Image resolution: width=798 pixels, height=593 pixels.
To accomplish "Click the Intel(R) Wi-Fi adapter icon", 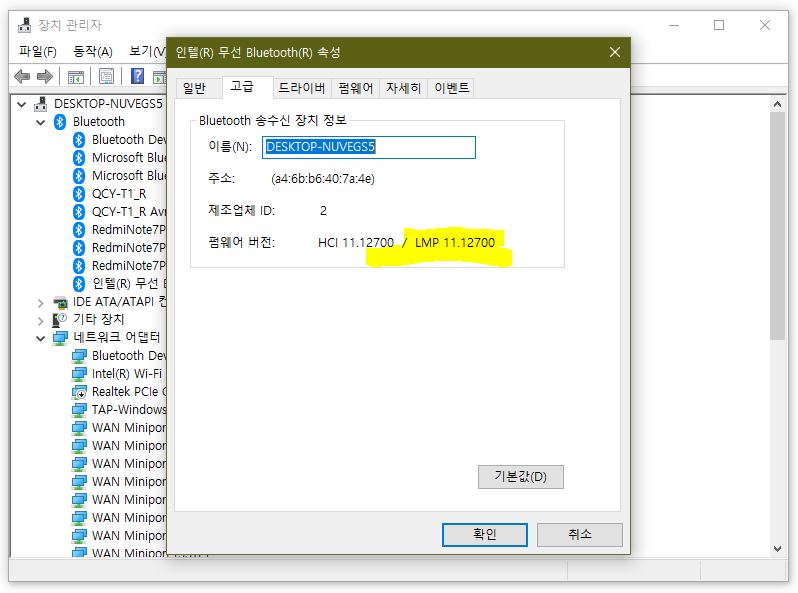I will [x=79, y=374].
